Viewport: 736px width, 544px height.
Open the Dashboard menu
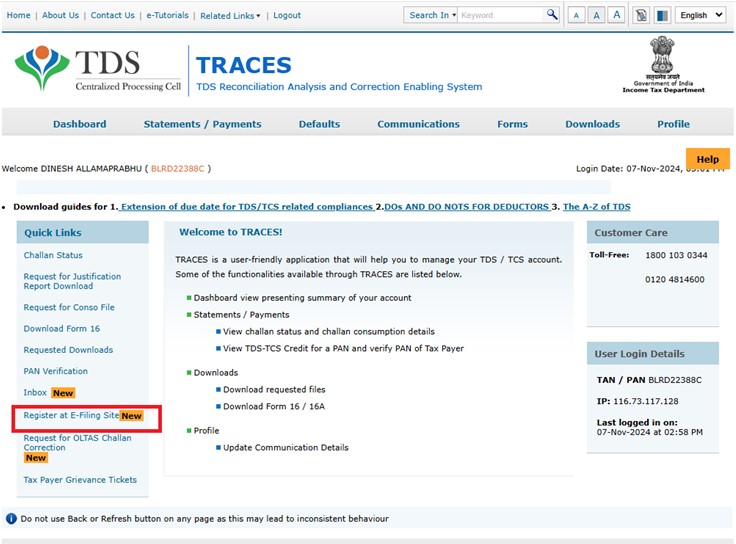[x=79, y=124]
